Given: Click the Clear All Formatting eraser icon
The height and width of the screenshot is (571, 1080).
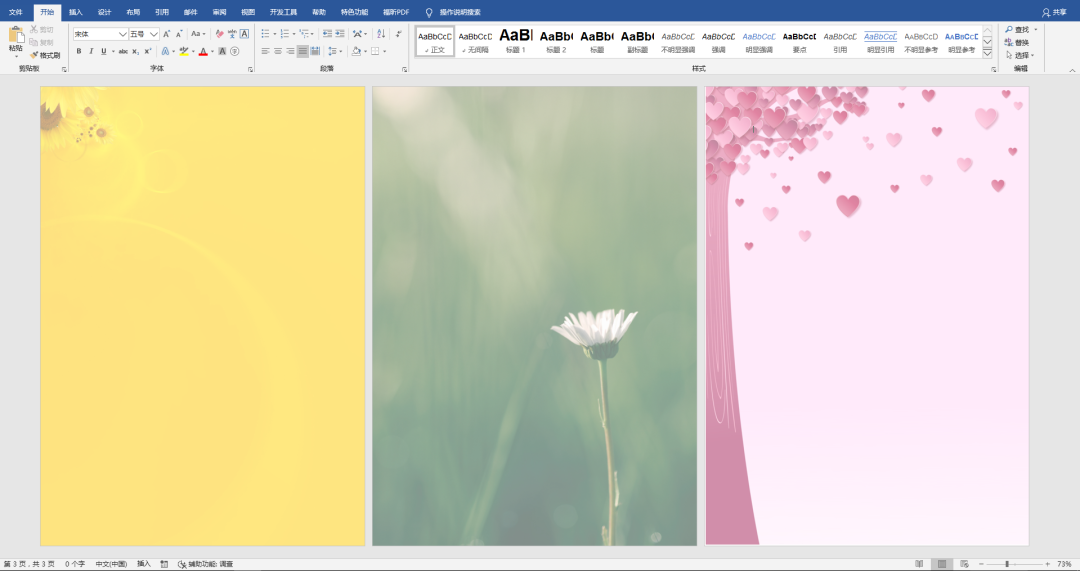Looking at the screenshot, I should (x=220, y=34).
